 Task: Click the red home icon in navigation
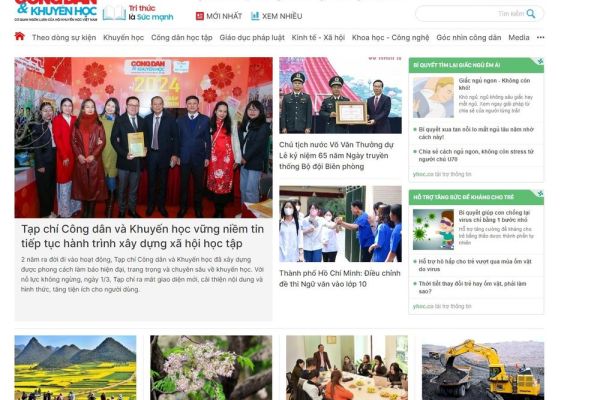coord(20,37)
